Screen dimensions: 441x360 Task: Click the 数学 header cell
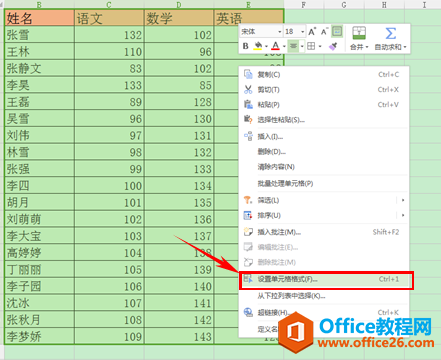click(179, 18)
